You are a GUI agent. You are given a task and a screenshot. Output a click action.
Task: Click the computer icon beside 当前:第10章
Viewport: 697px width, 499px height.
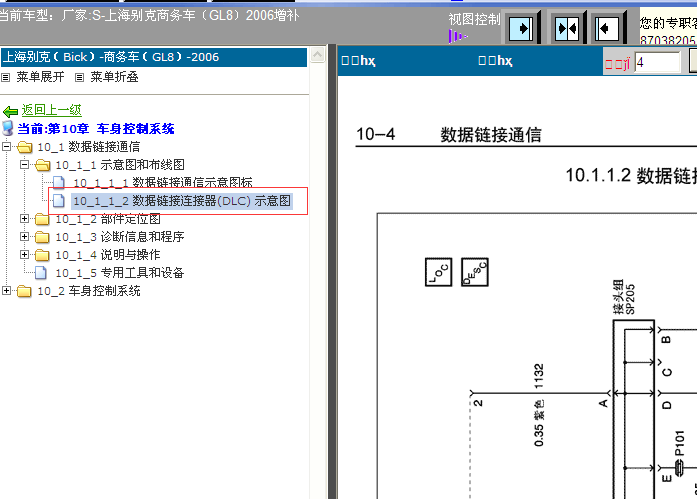point(8,128)
